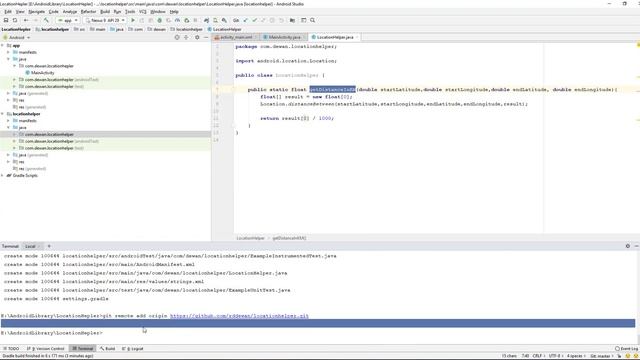The width and height of the screenshot is (640, 360).
Task: Click Scroll from Source target icon
Action: (177, 37)
